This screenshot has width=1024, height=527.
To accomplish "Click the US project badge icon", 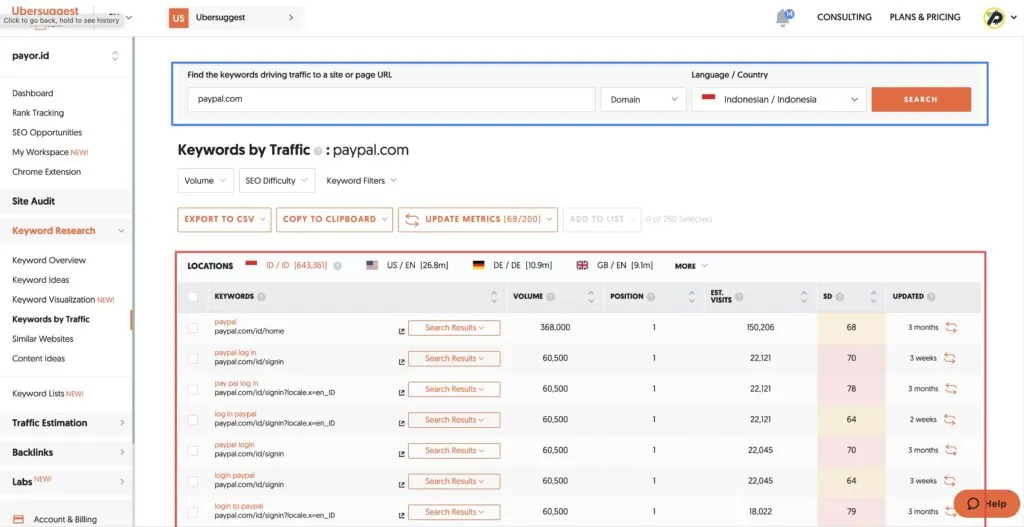I will (179, 18).
